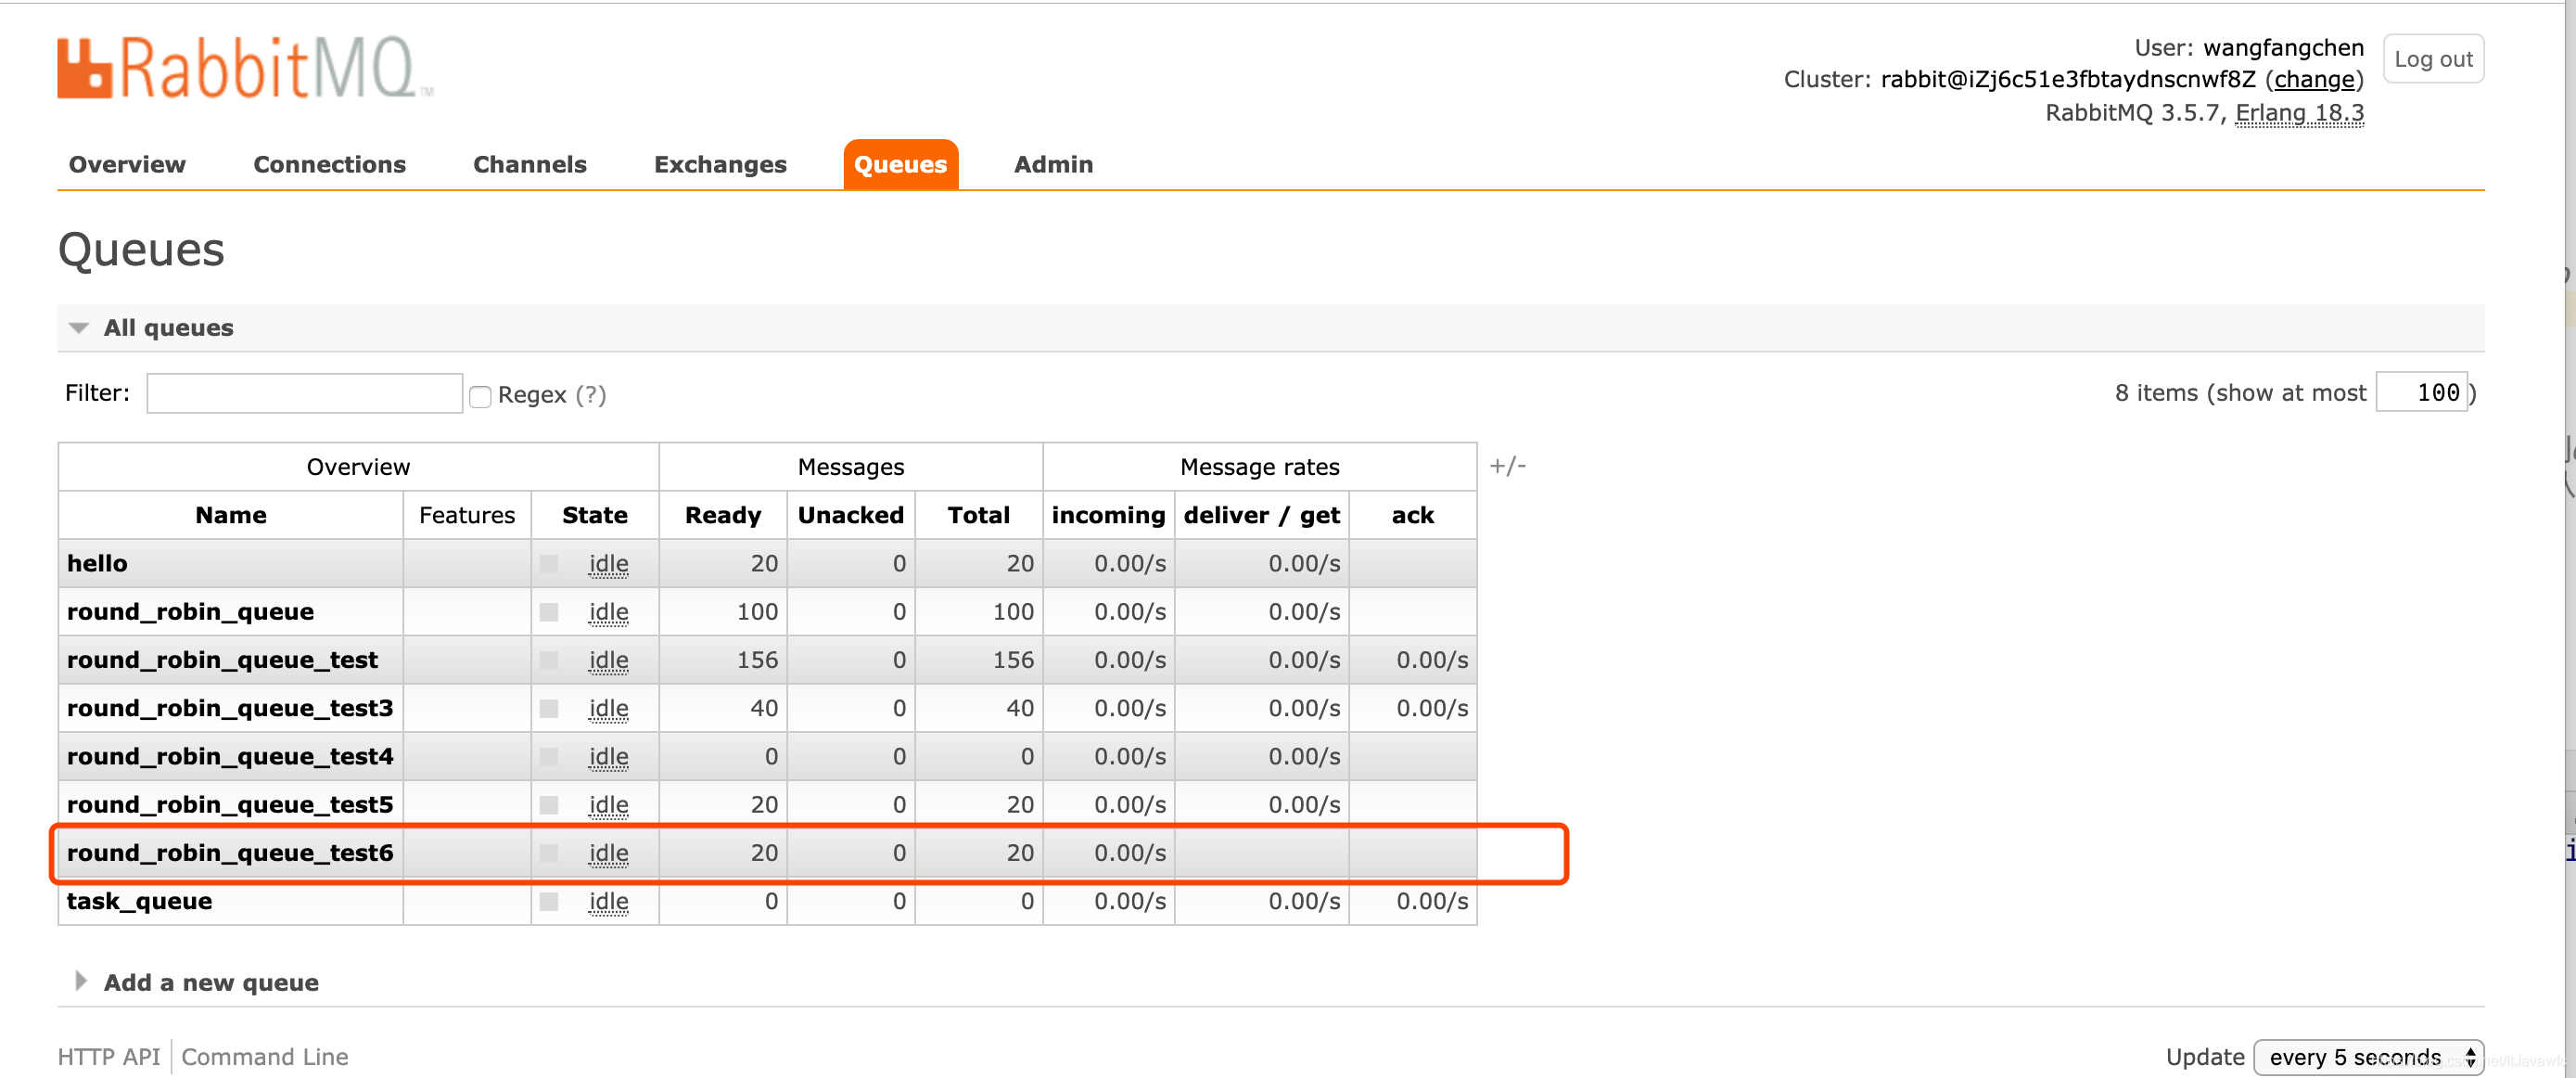2576x1078 pixels.
Task: Click idle state of hello queue
Action: tap(608, 563)
